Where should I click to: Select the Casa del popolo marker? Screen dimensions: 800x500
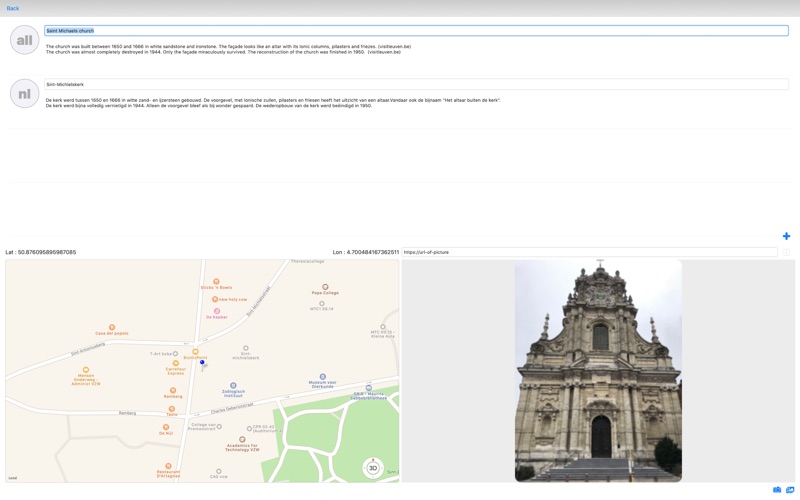(112, 327)
